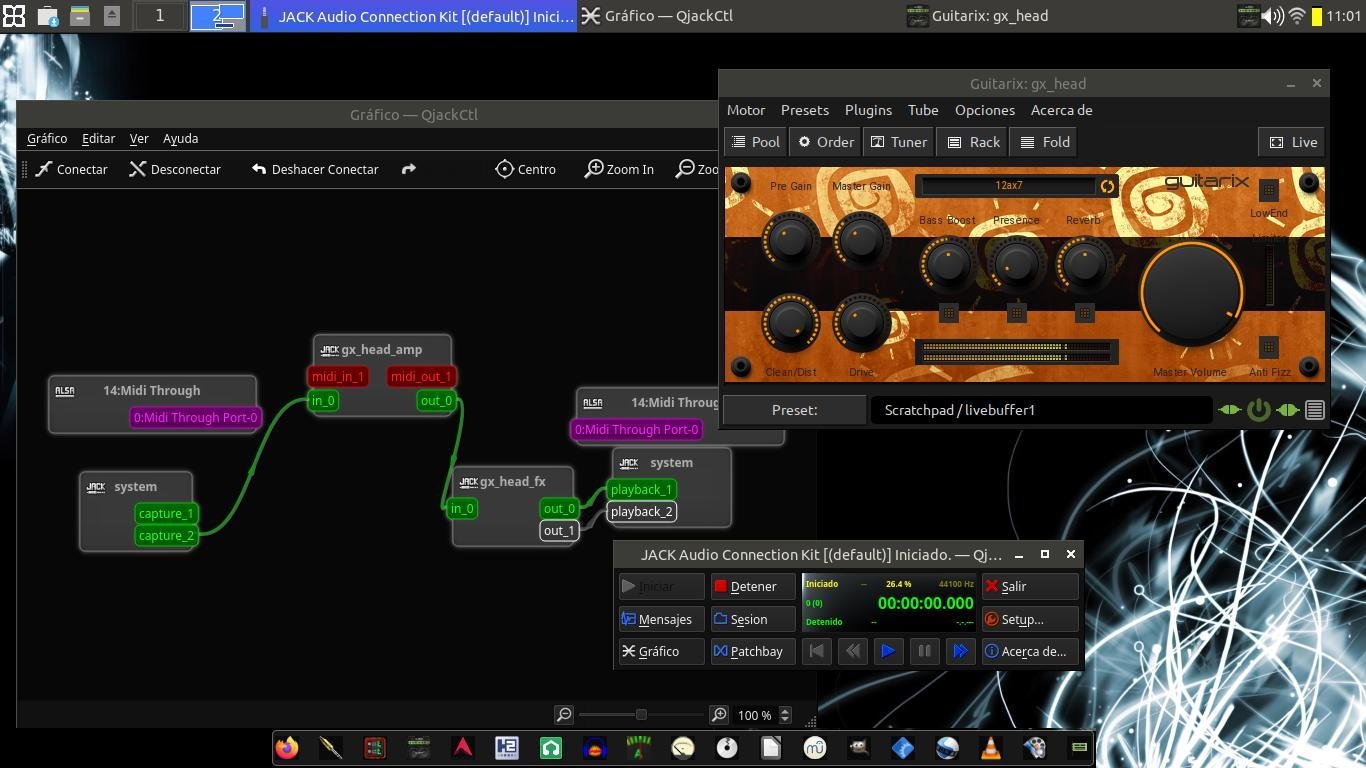Open JACK Setup... dialog

(1030, 619)
